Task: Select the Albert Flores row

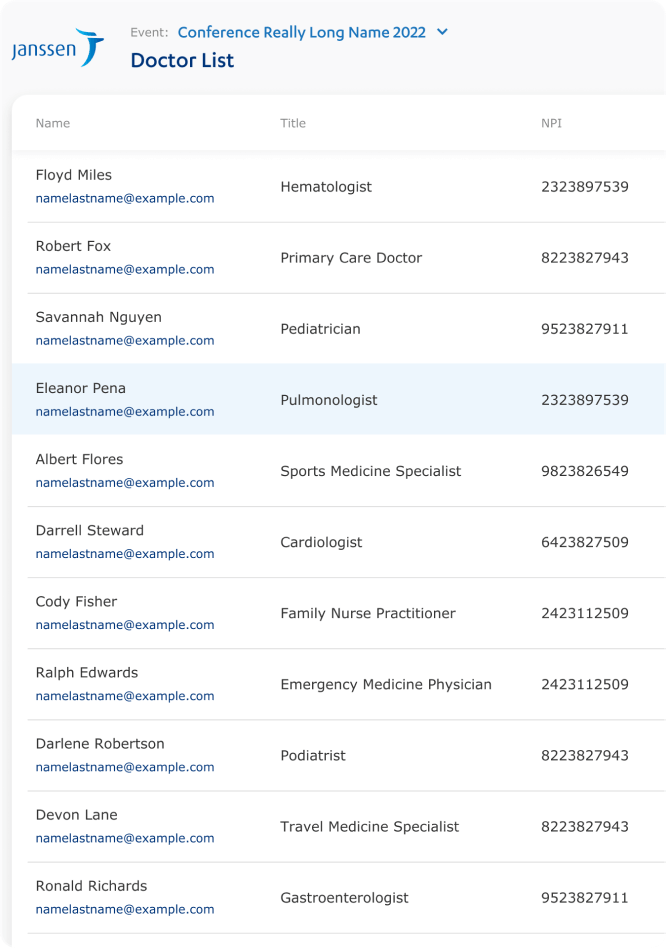Action: [333, 470]
